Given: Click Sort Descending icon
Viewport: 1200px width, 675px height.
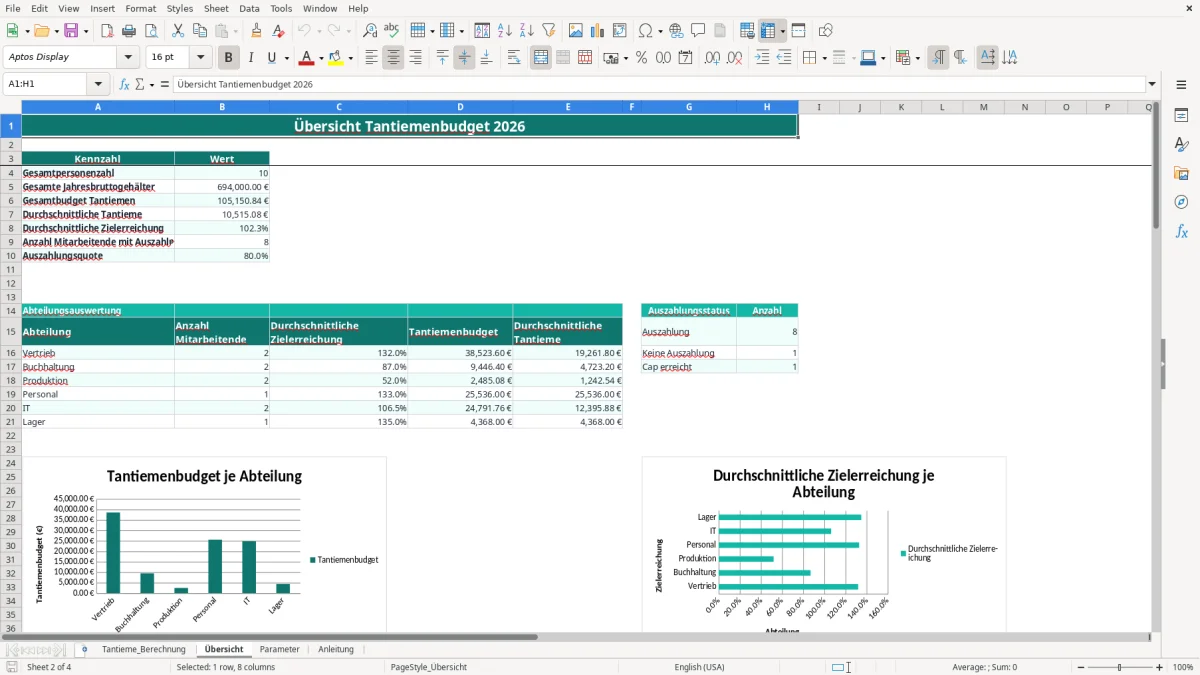Looking at the screenshot, I should pyautogui.click(x=527, y=31).
